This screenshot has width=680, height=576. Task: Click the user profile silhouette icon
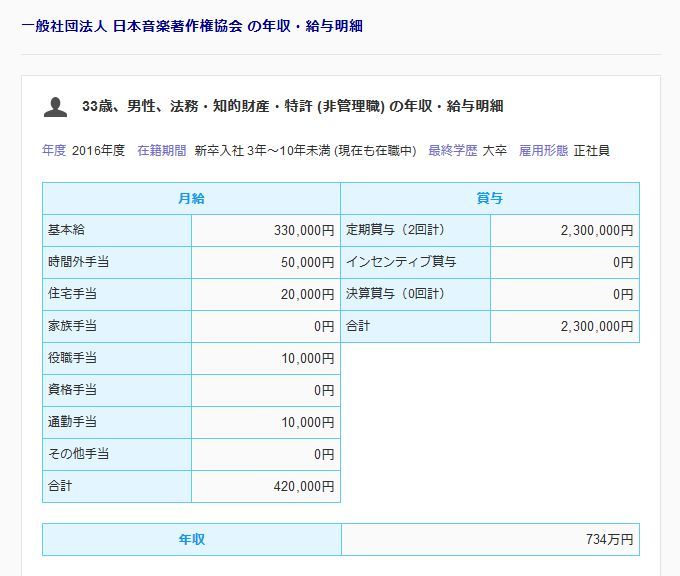click(55, 106)
